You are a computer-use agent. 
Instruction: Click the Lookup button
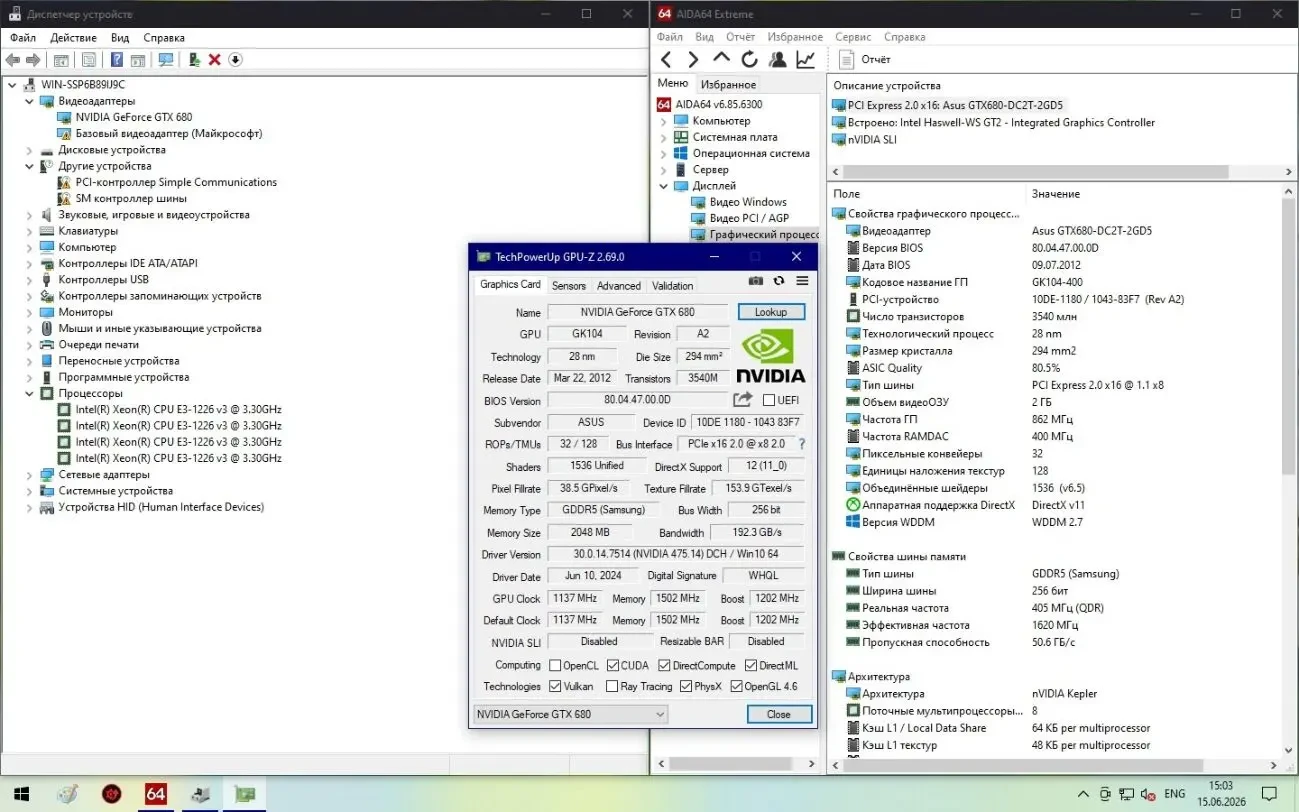pos(771,312)
